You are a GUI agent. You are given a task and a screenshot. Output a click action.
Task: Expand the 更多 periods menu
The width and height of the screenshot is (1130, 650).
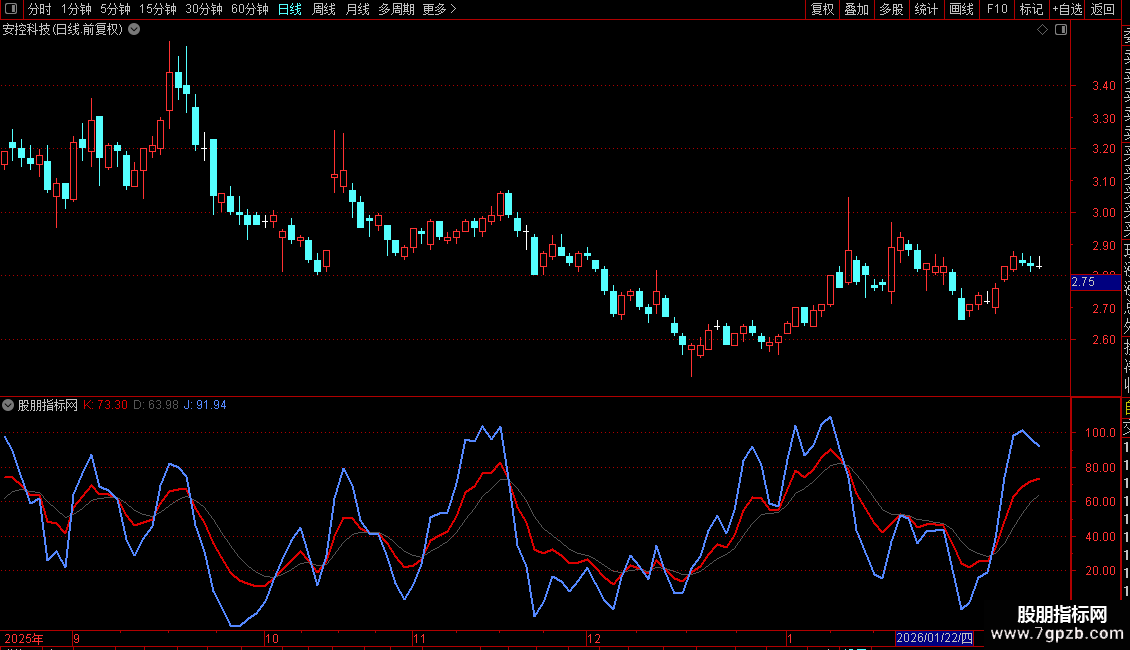pos(439,9)
